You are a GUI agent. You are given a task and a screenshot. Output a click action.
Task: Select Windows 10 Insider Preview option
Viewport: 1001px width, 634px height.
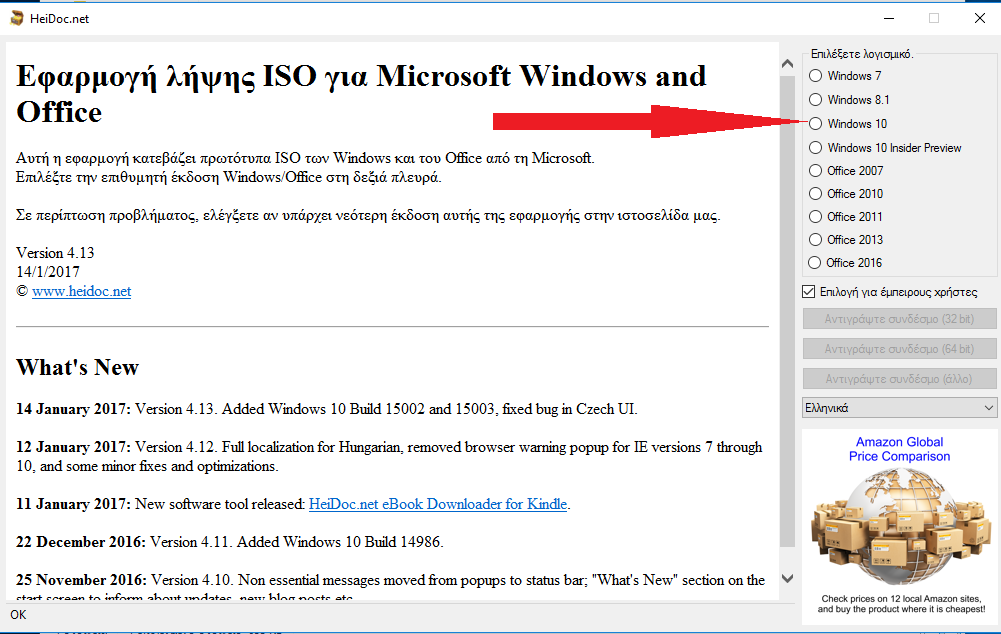[x=816, y=148]
